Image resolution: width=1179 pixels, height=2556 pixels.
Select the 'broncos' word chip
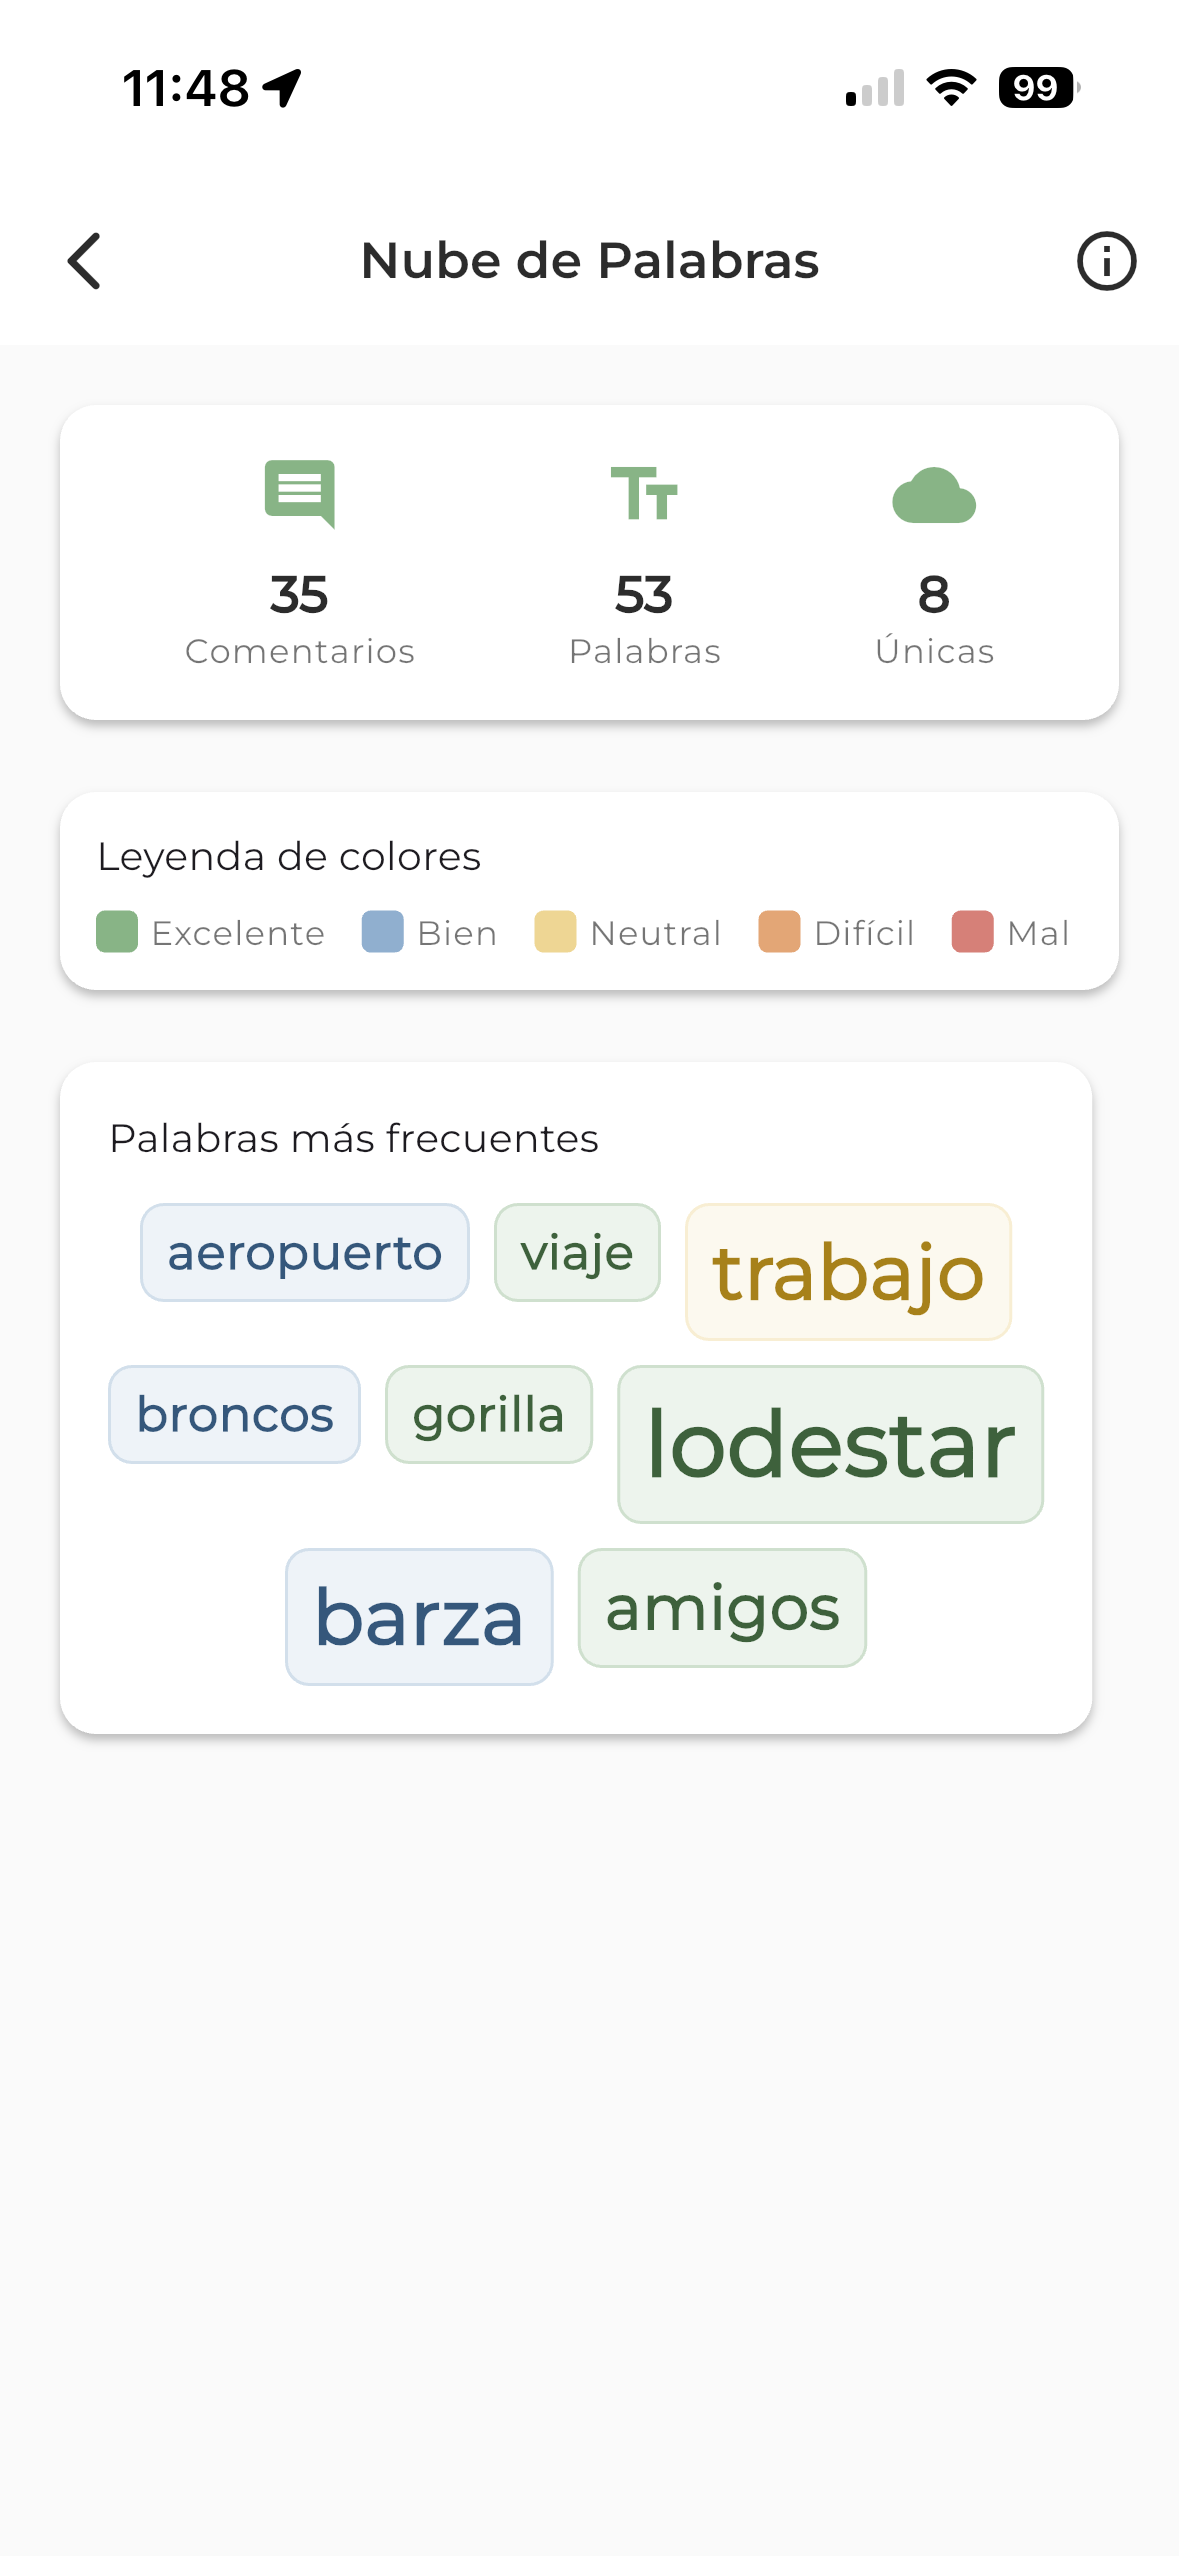(x=234, y=1414)
